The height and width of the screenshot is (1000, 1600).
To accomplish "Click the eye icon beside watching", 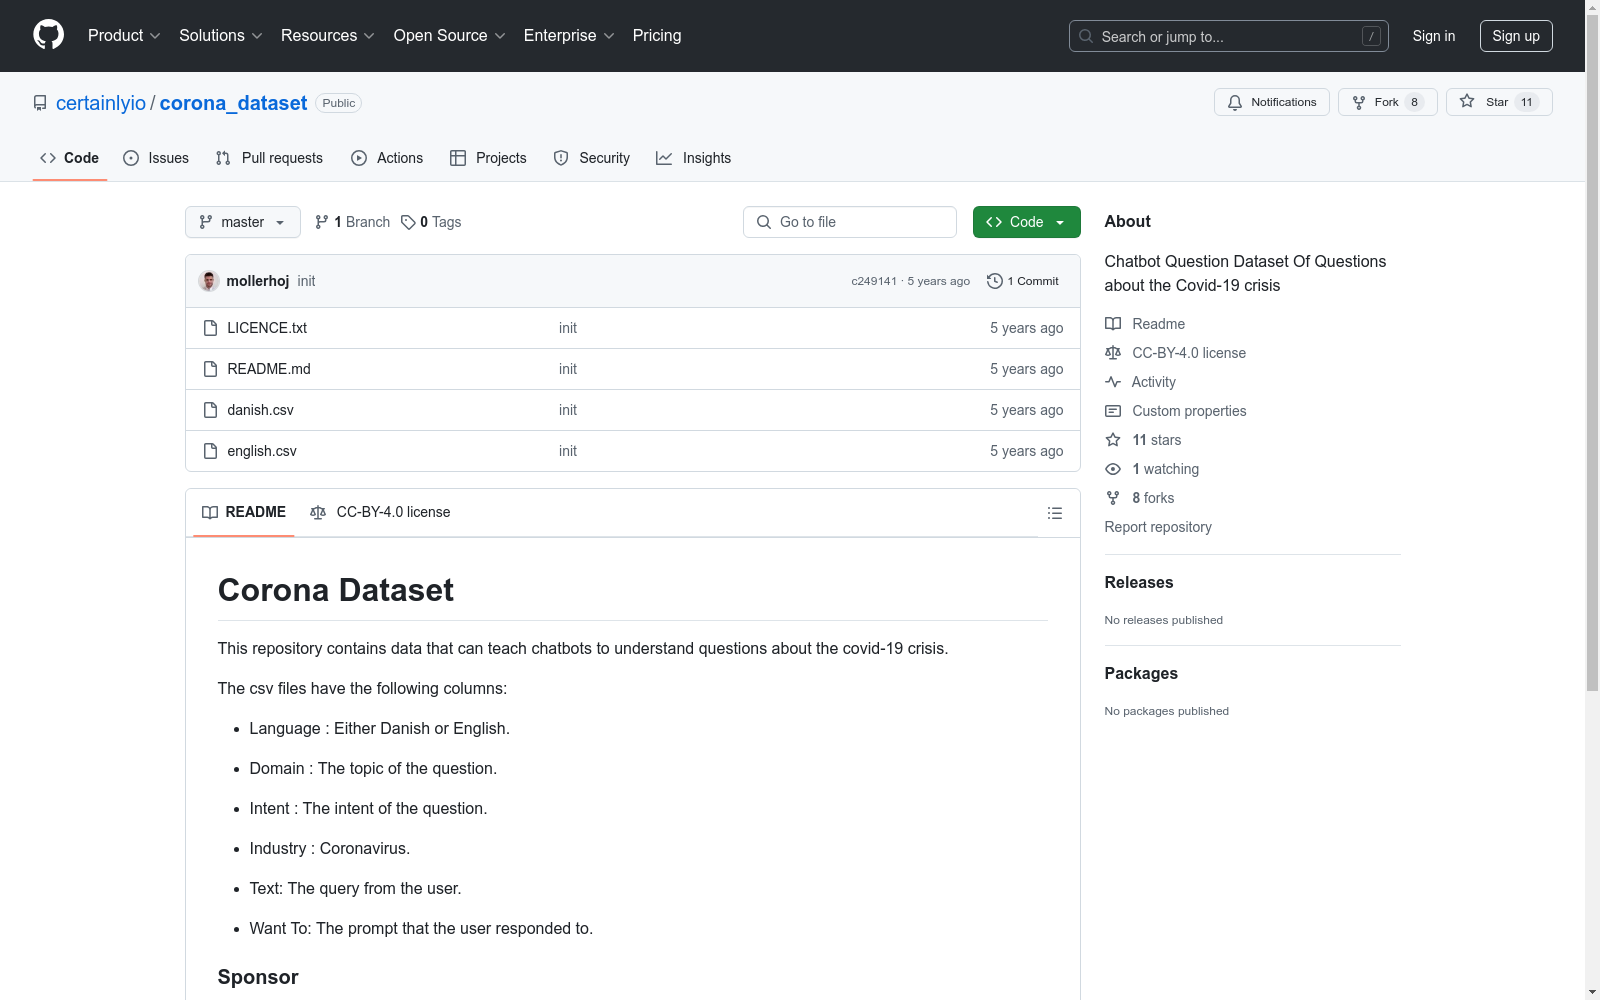I will pos(1113,469).
